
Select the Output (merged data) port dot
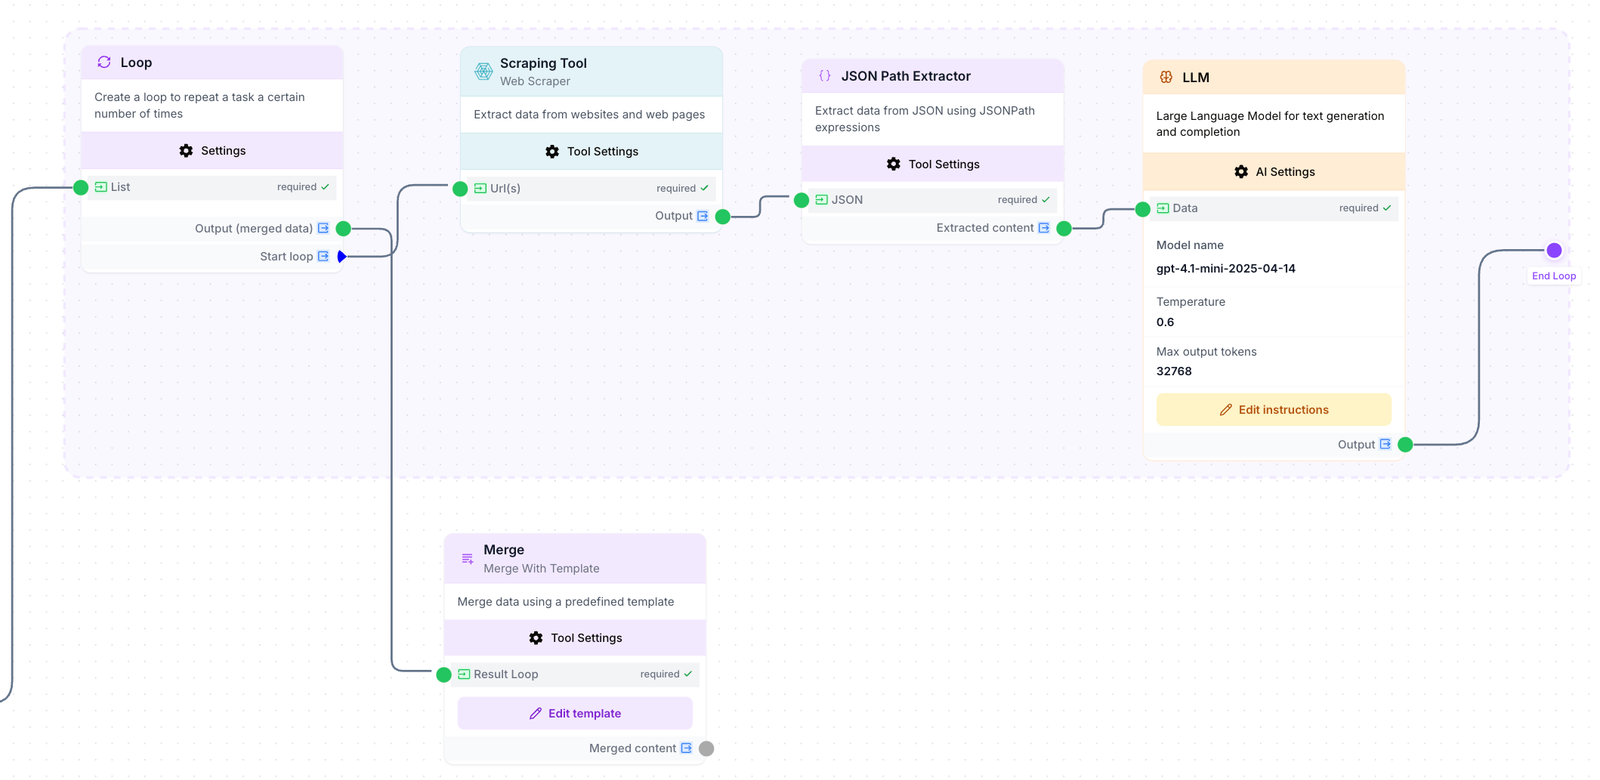coord(343,229)
